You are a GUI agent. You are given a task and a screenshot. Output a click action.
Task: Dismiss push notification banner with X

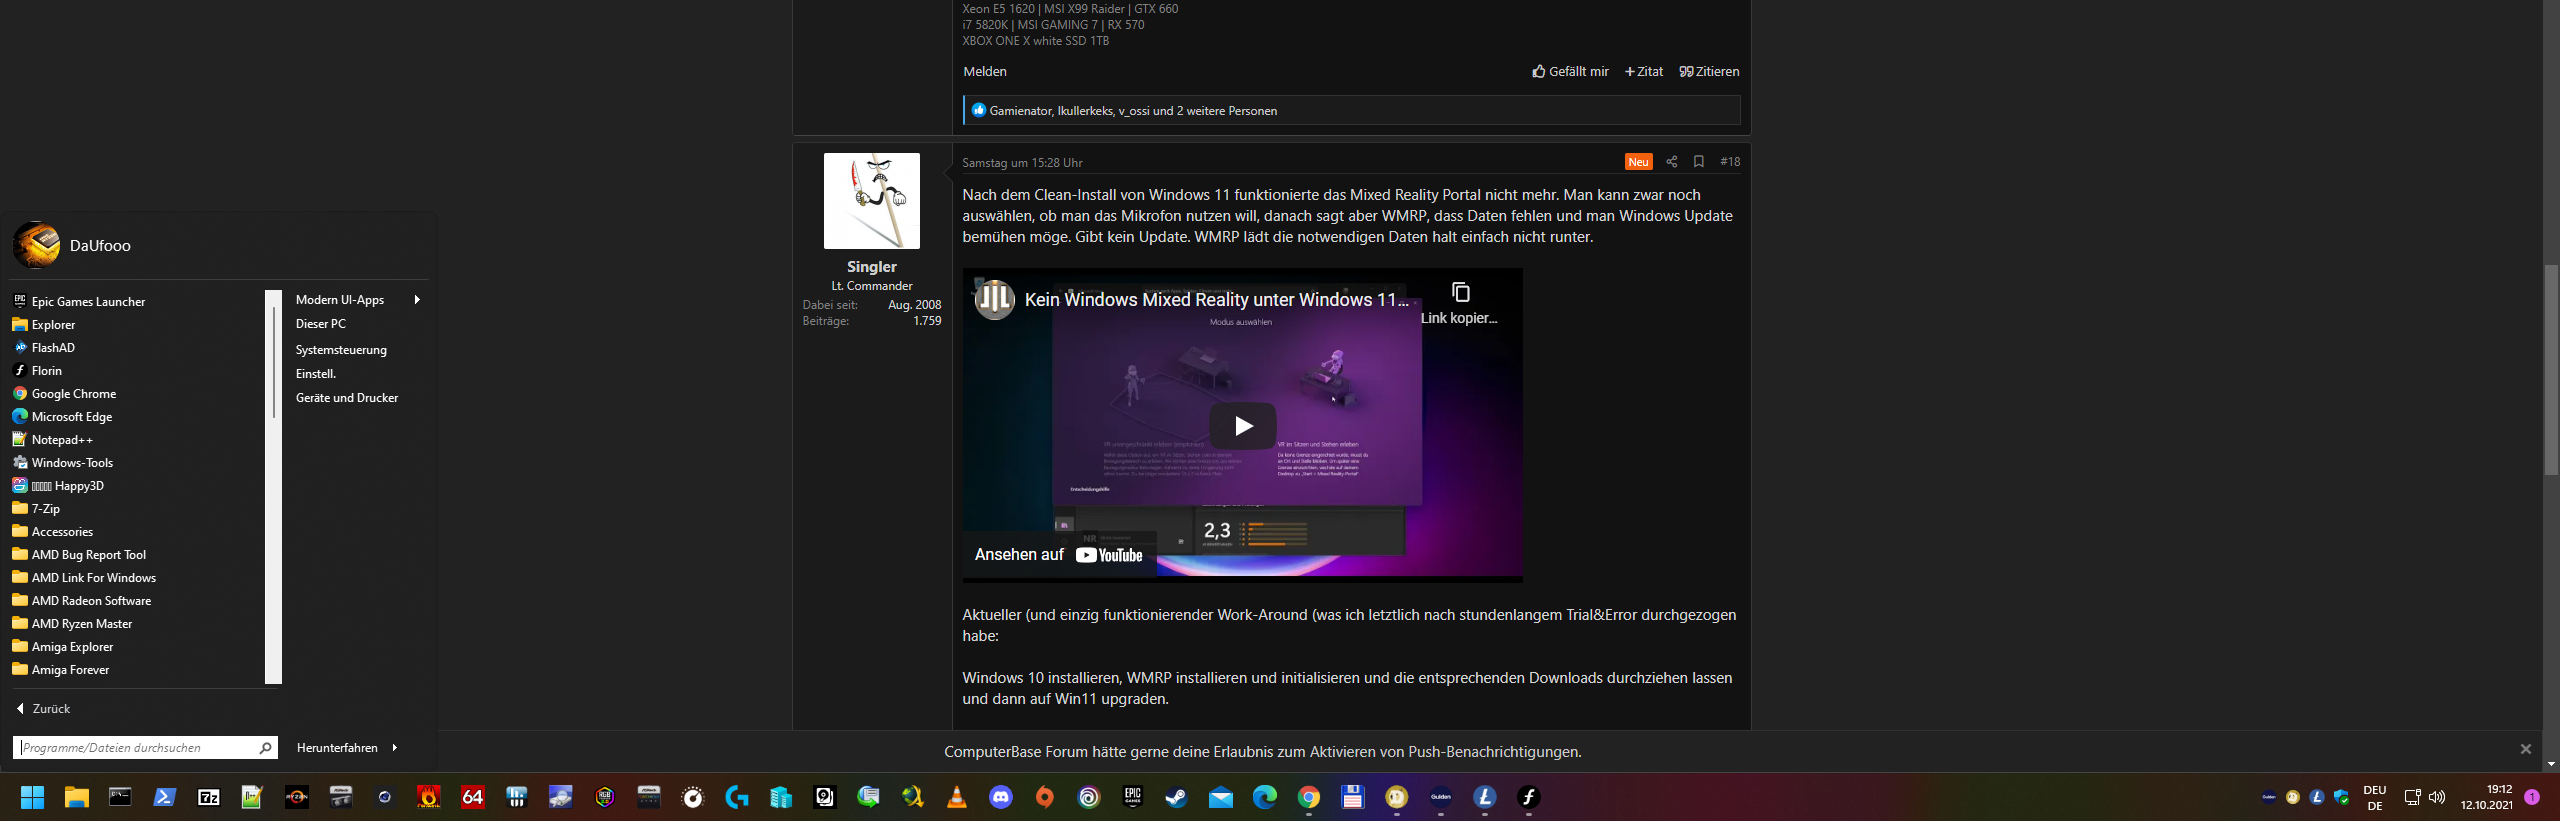[x=2526, y=749]
